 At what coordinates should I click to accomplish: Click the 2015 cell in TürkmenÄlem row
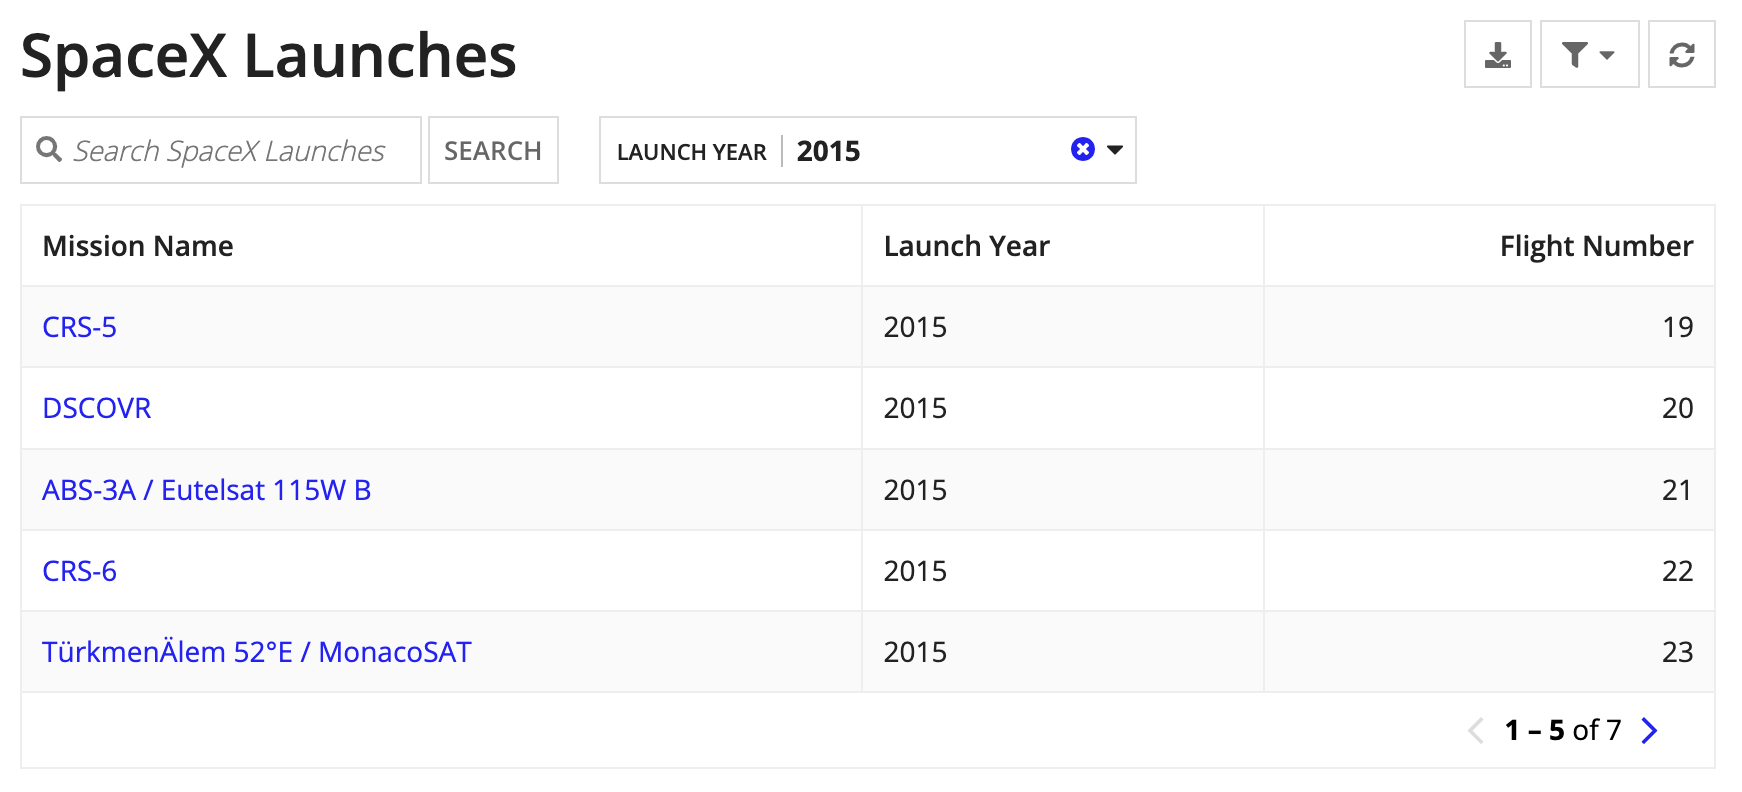1063,652
